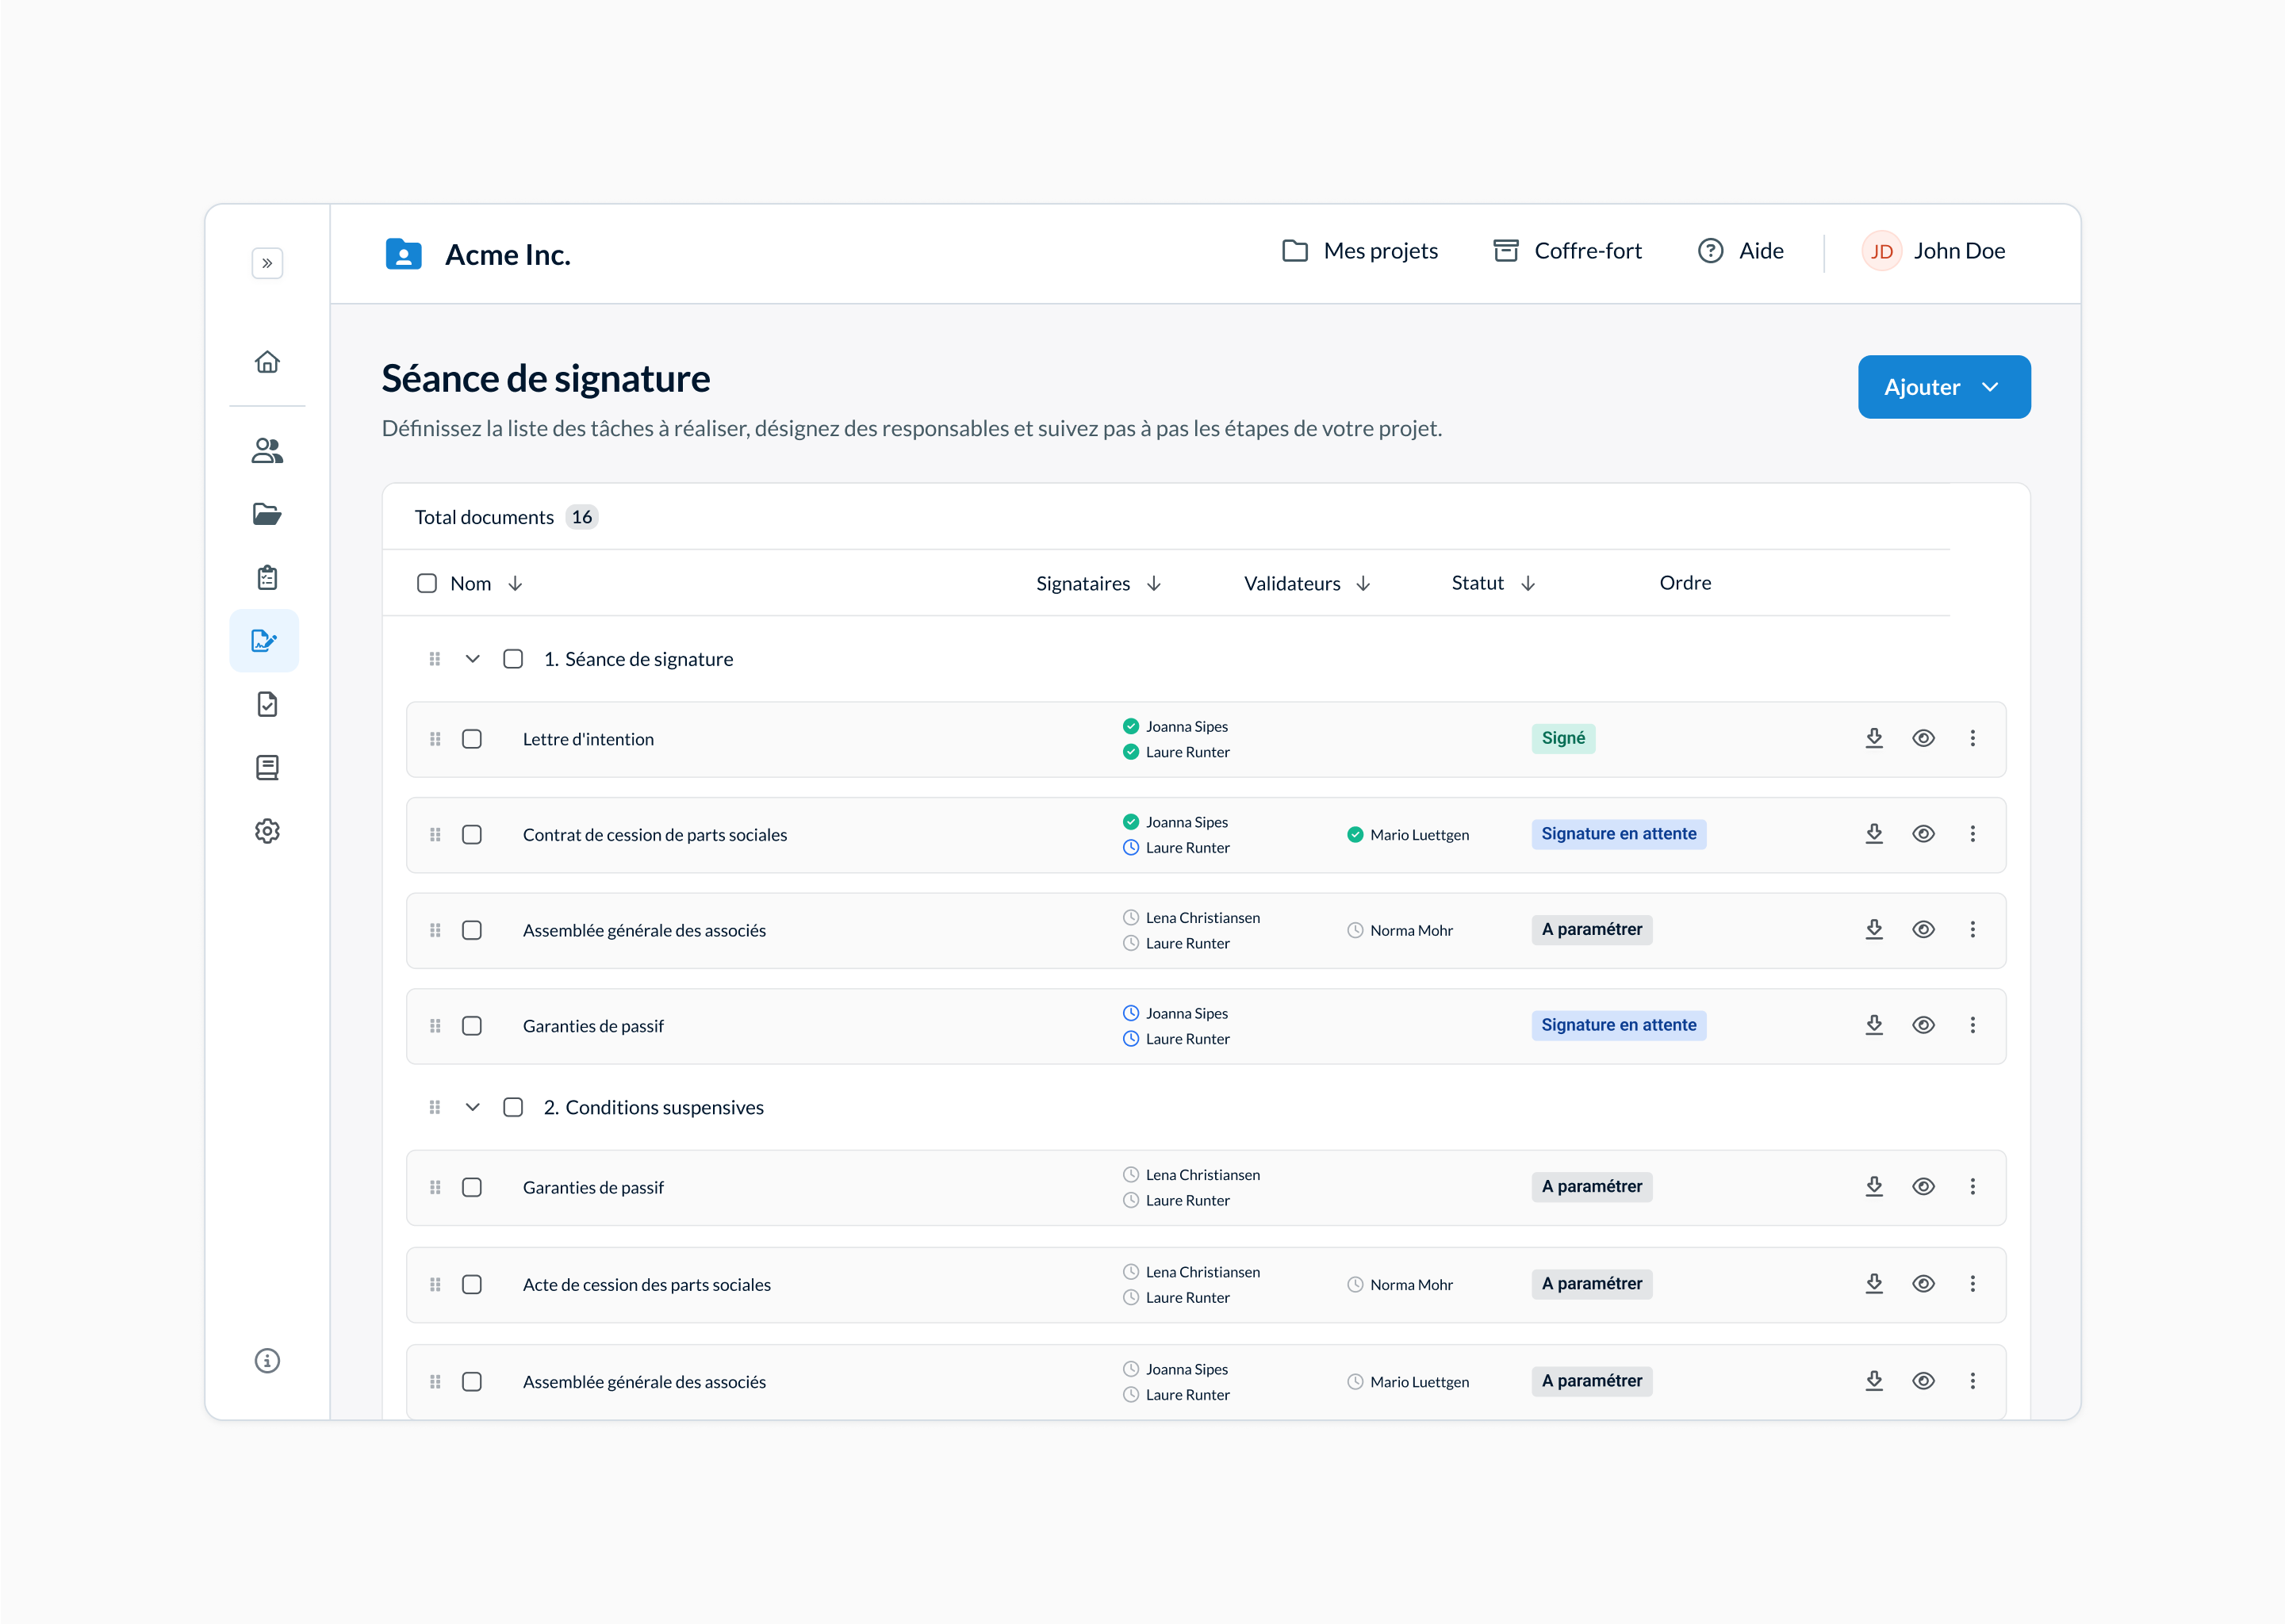Collapse the Séance de signature section
Screen dimensions: 2285x1624
pos(472,658)
